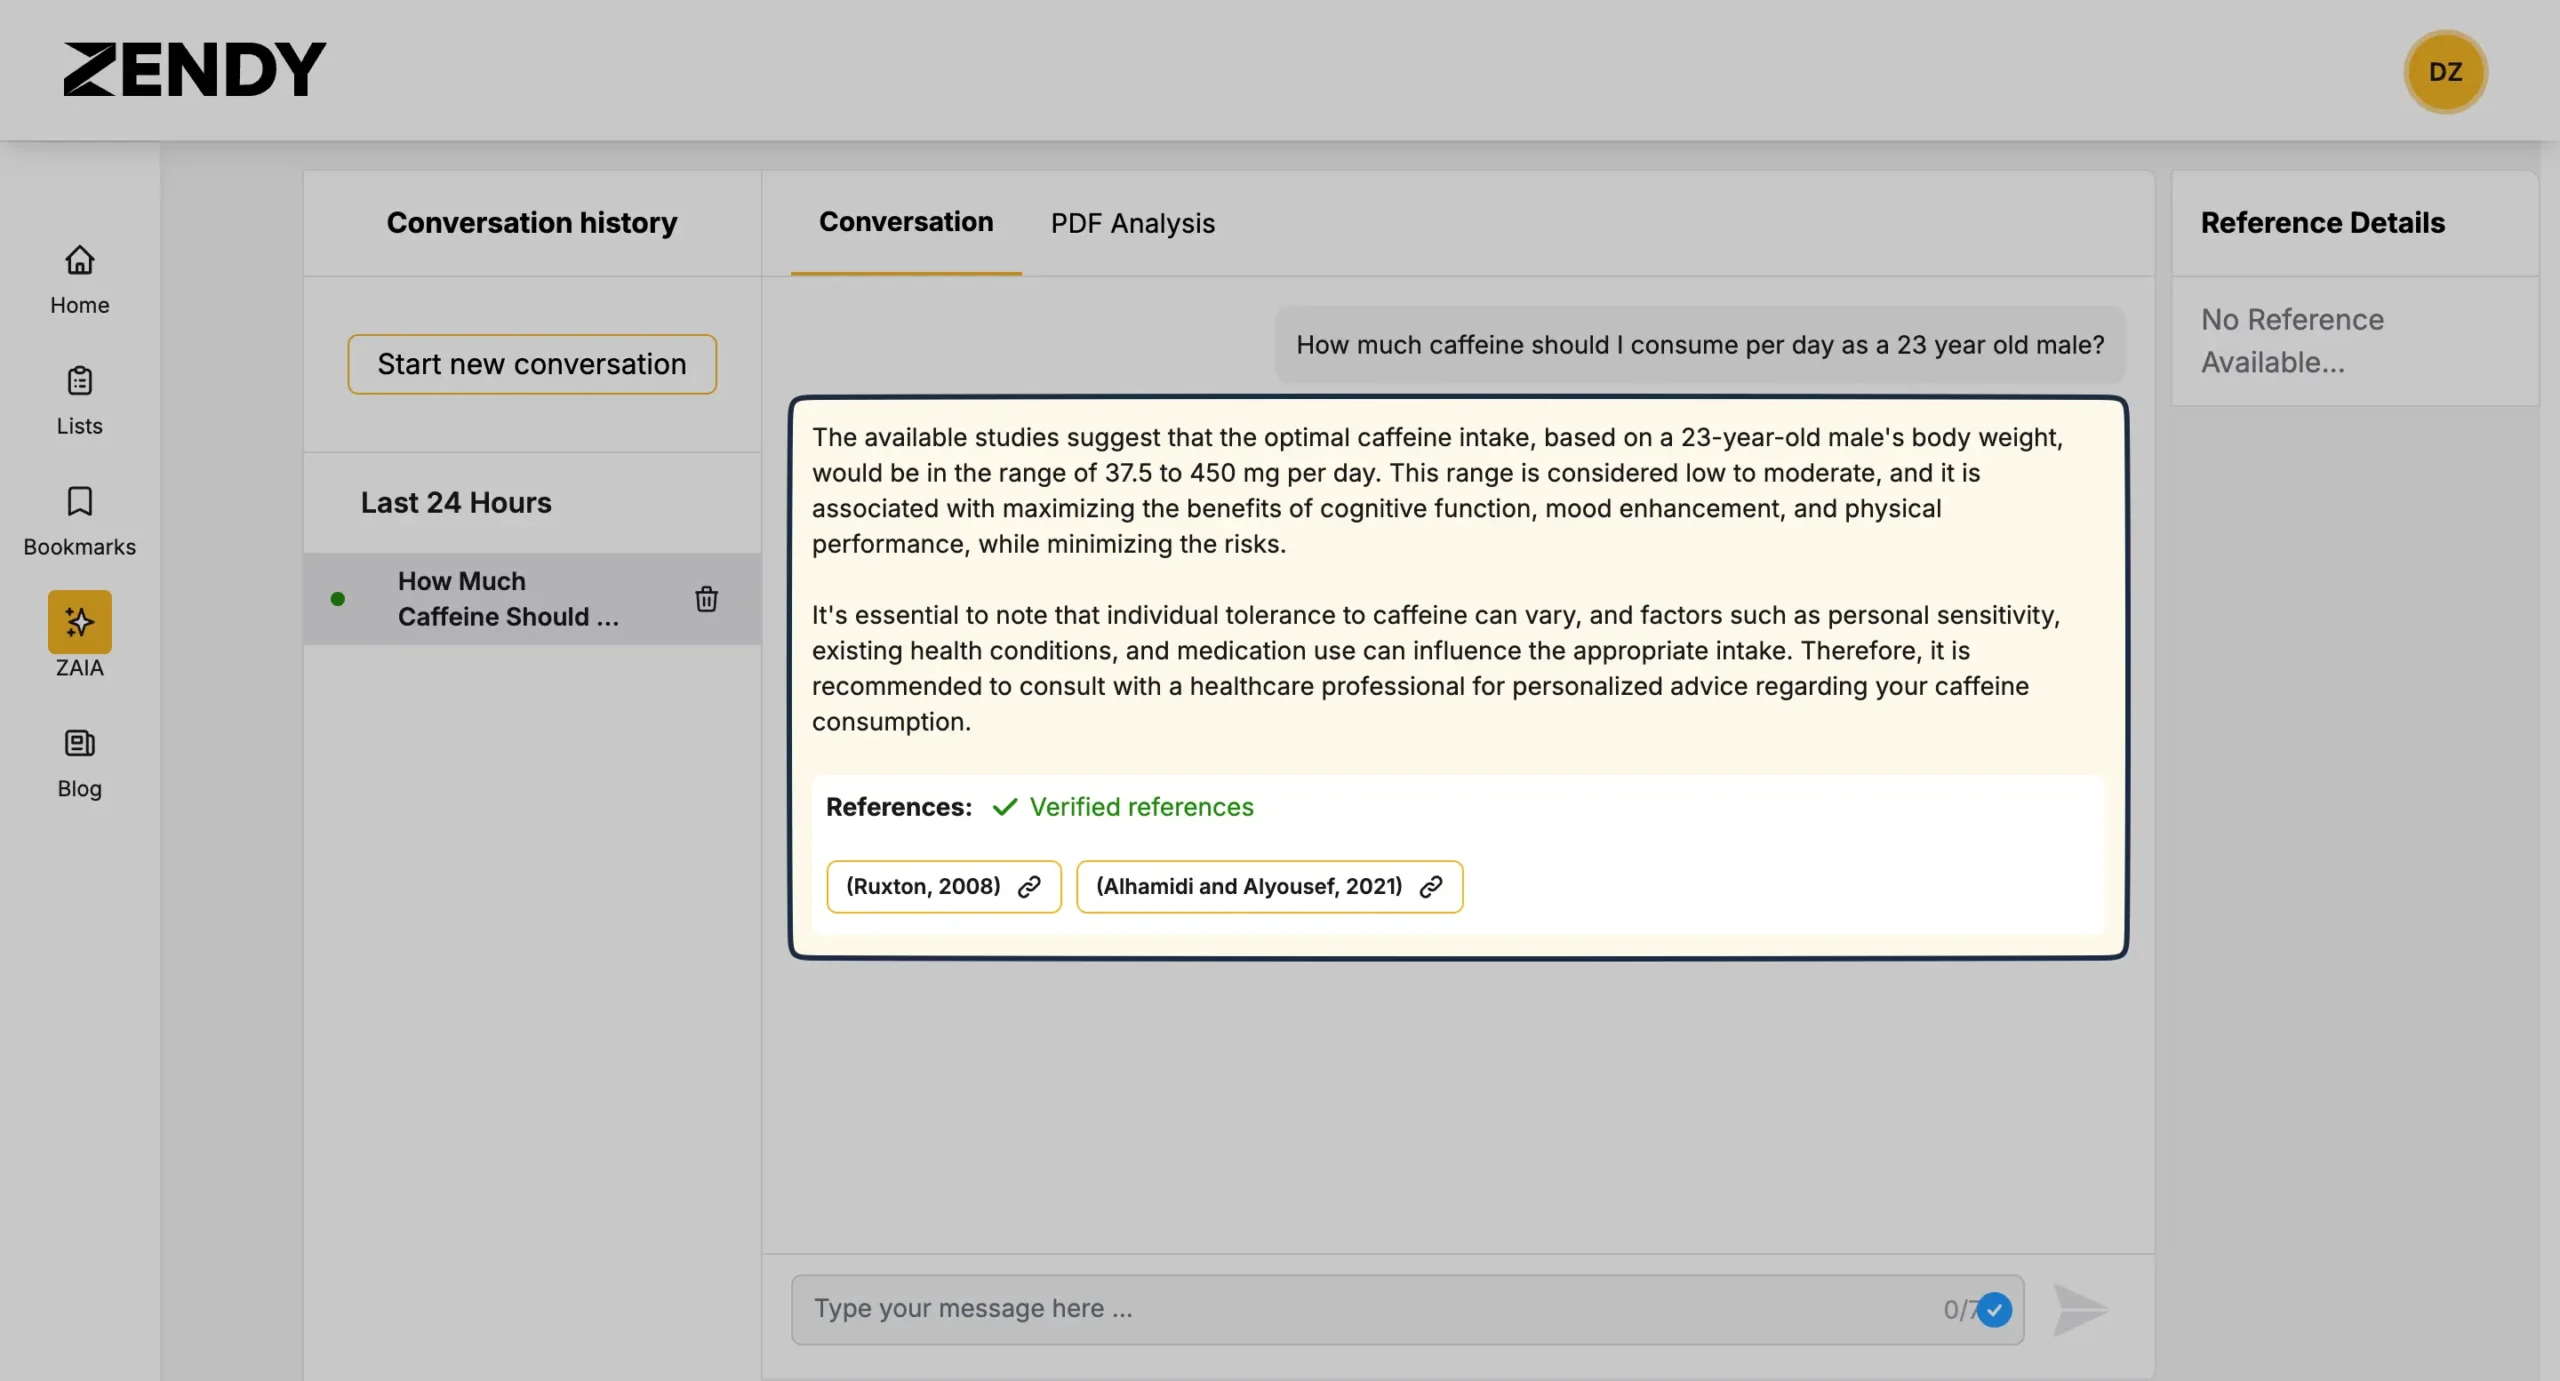Click link icon beside Alhamidi and Alyousef, 2021
2560x1381 pixels.
[x=1431, y=887]
